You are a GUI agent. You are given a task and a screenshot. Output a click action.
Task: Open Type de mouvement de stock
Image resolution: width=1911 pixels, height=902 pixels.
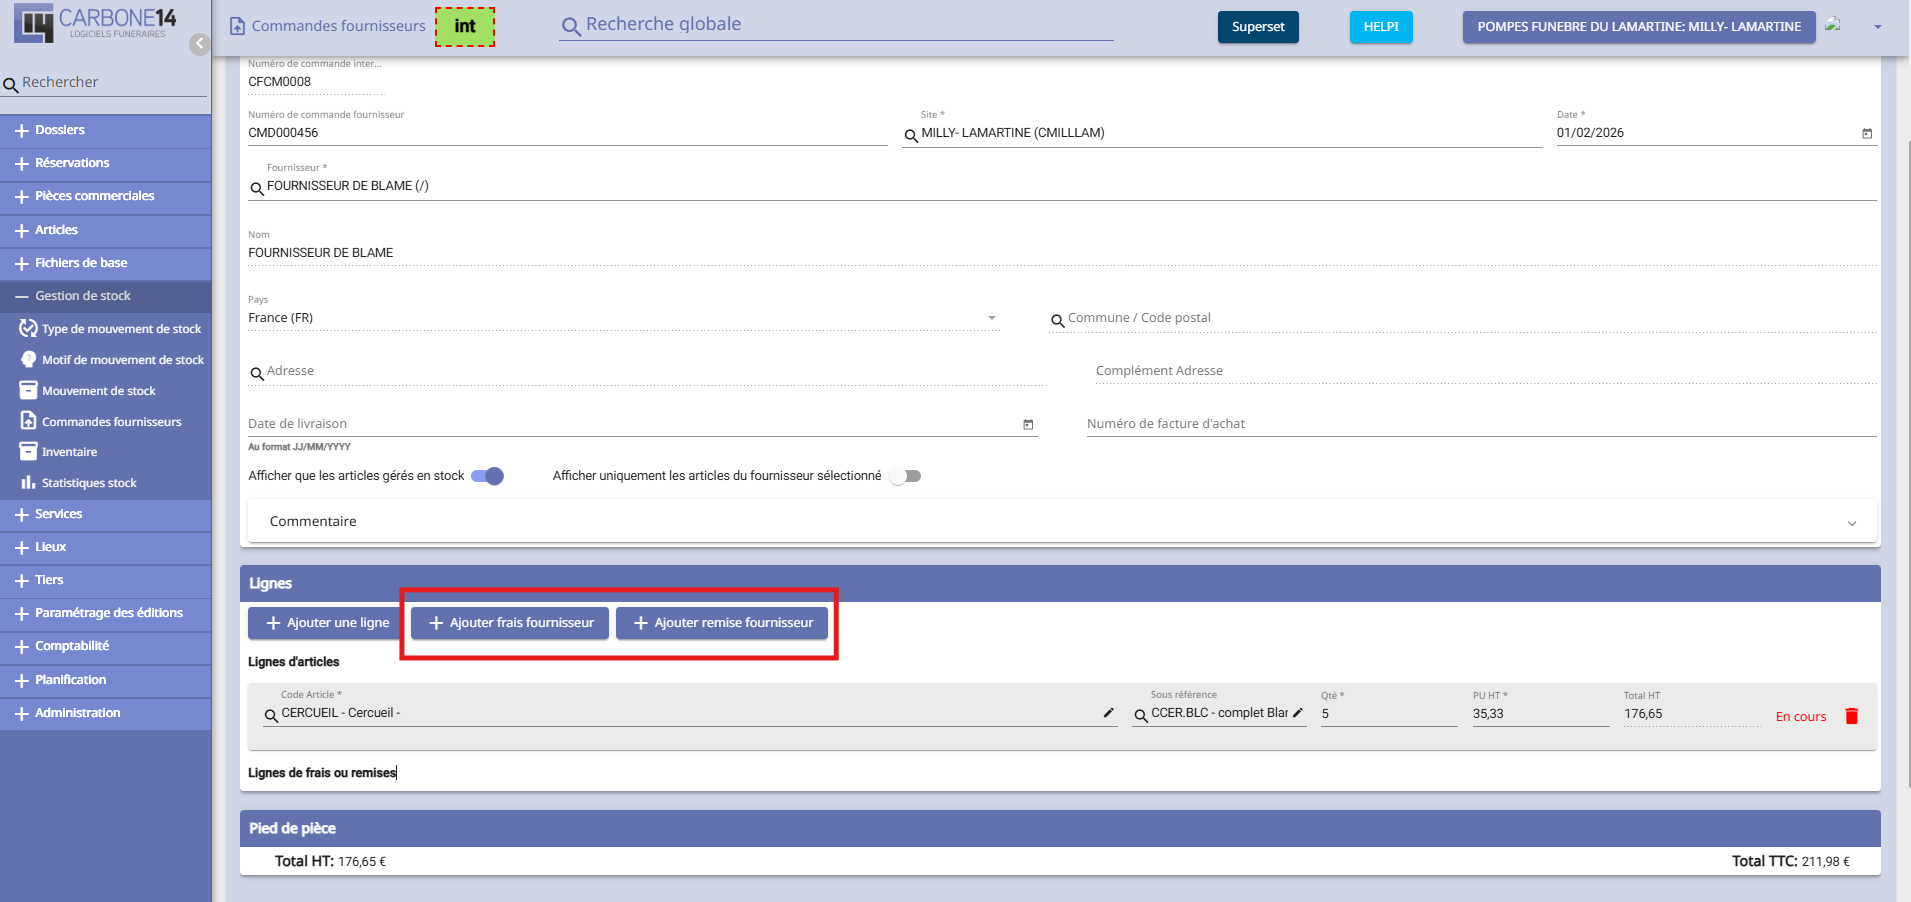121,329
